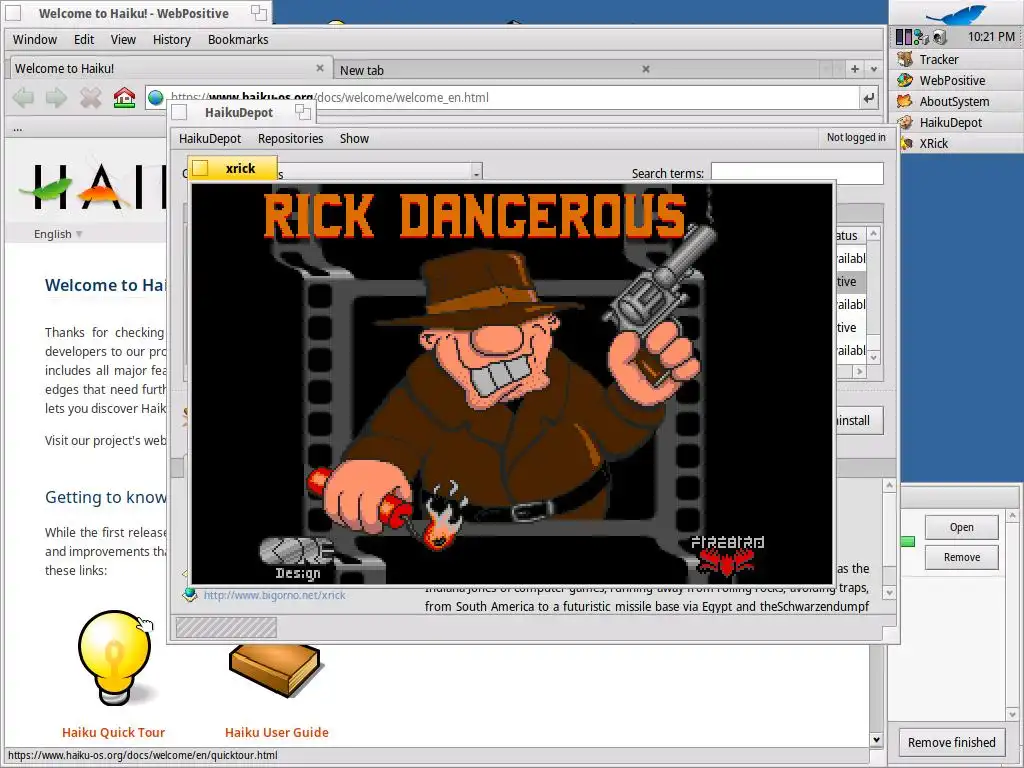The image size is (1024, 768).
Task: Open English language selector
Action: [x=58, y=234]
